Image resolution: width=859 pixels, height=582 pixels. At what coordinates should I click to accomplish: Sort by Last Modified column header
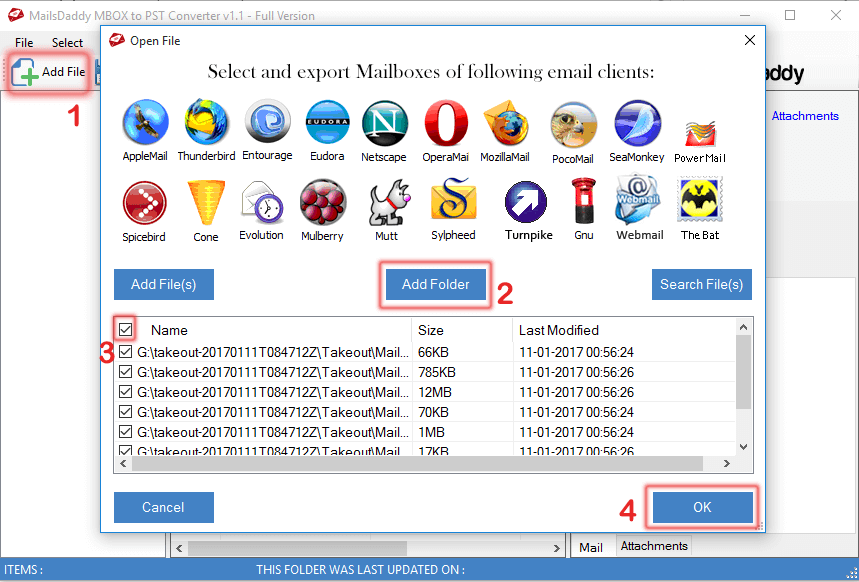coord(558,330)
